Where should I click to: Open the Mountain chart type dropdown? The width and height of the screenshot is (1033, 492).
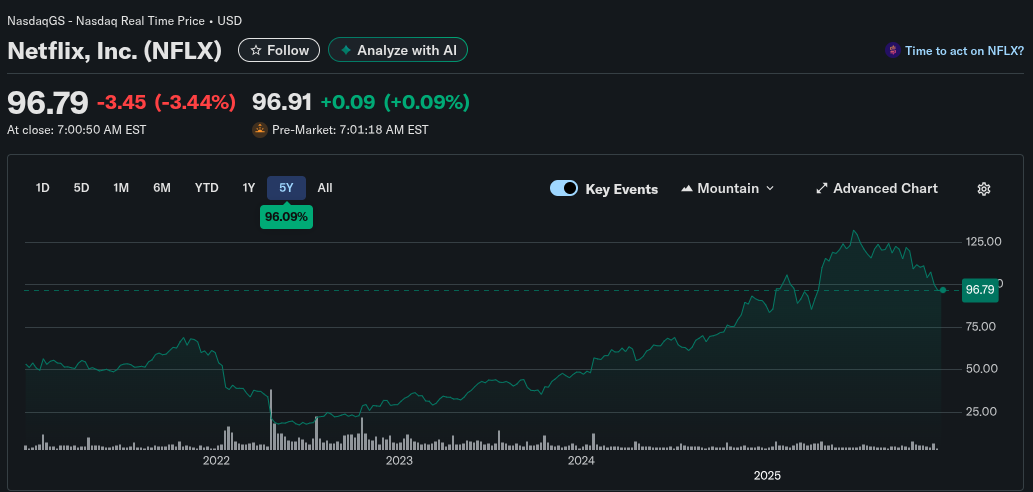coord(727,189)
